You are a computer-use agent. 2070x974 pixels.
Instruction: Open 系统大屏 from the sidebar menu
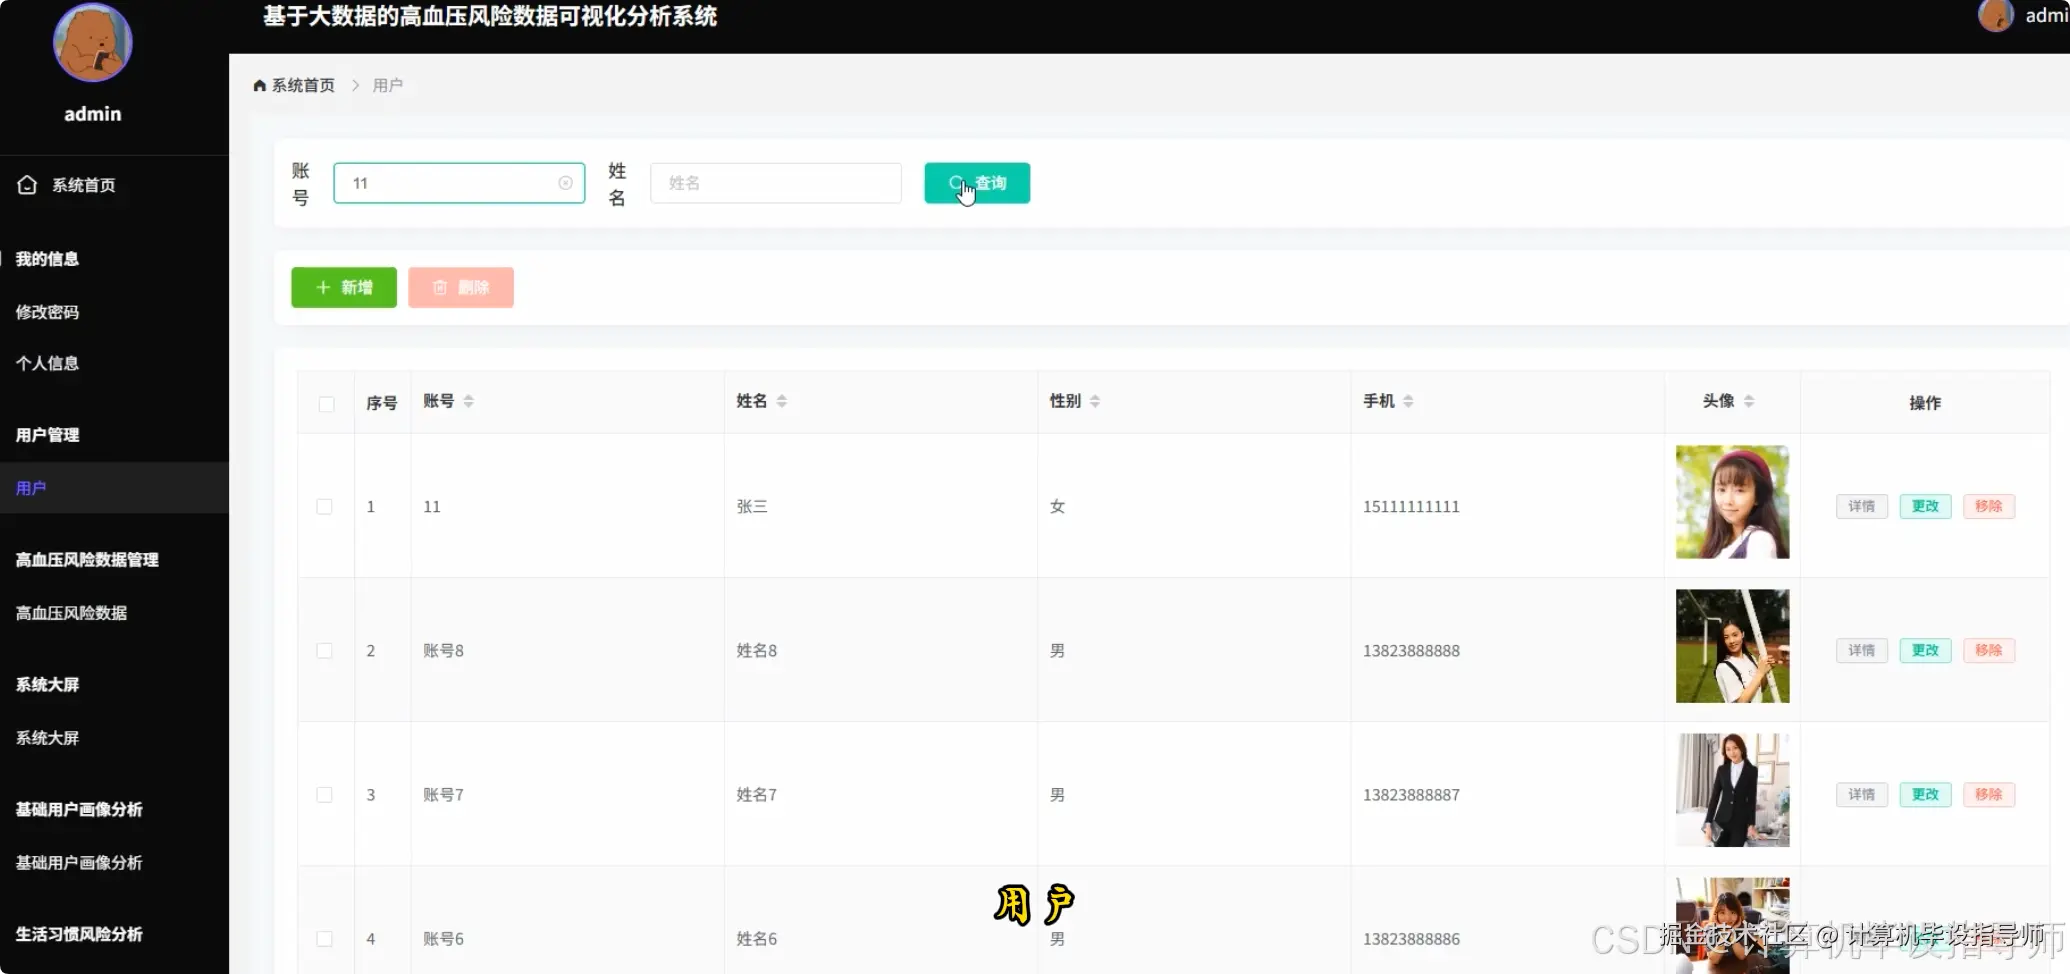pos(47,737)
